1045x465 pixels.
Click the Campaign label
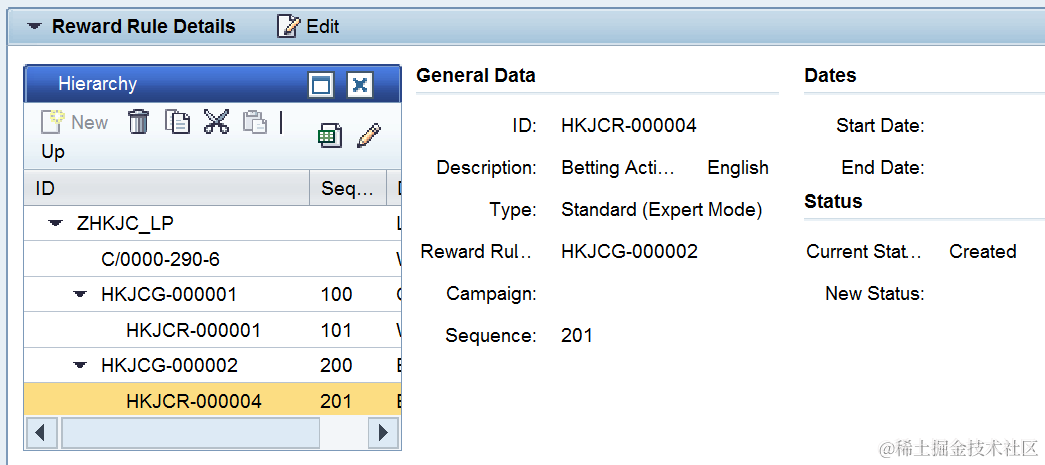click(x=491, y=294)
